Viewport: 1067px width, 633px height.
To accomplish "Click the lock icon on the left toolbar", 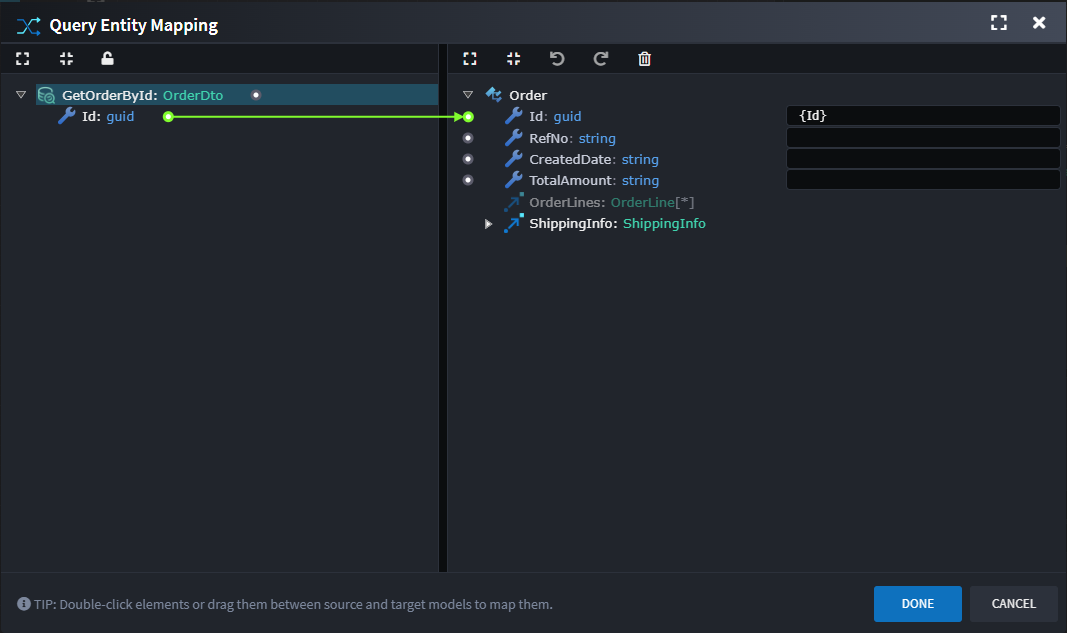I will [107, 59].
